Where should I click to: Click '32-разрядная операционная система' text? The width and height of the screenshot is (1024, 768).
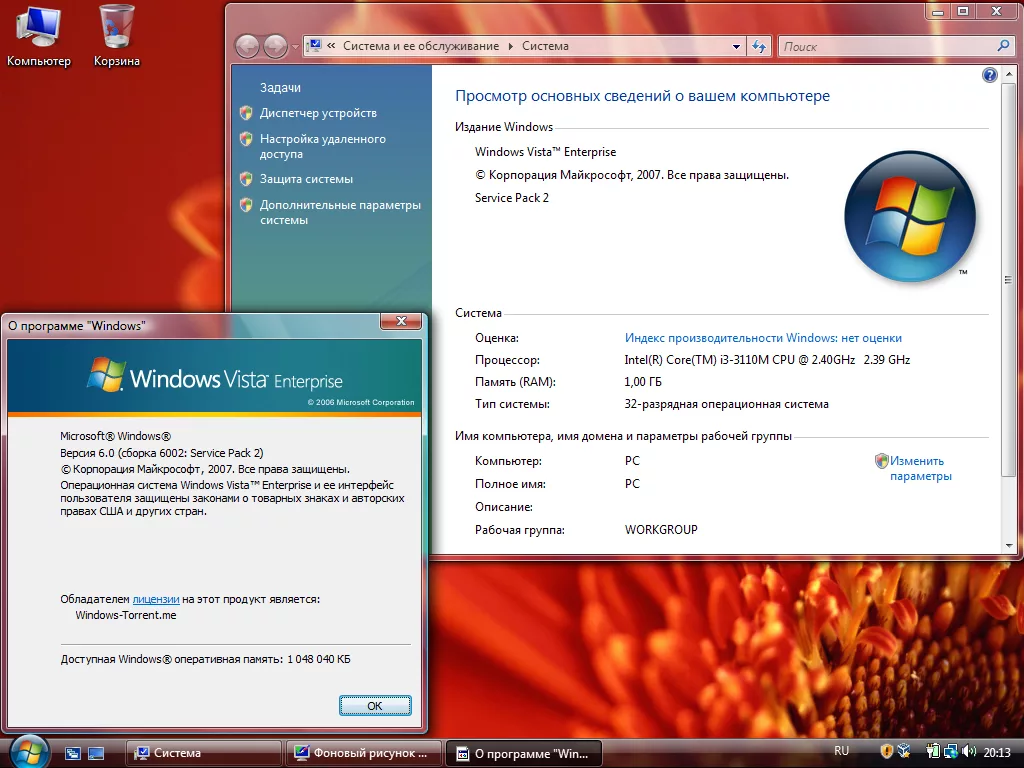tap(726, 404)
